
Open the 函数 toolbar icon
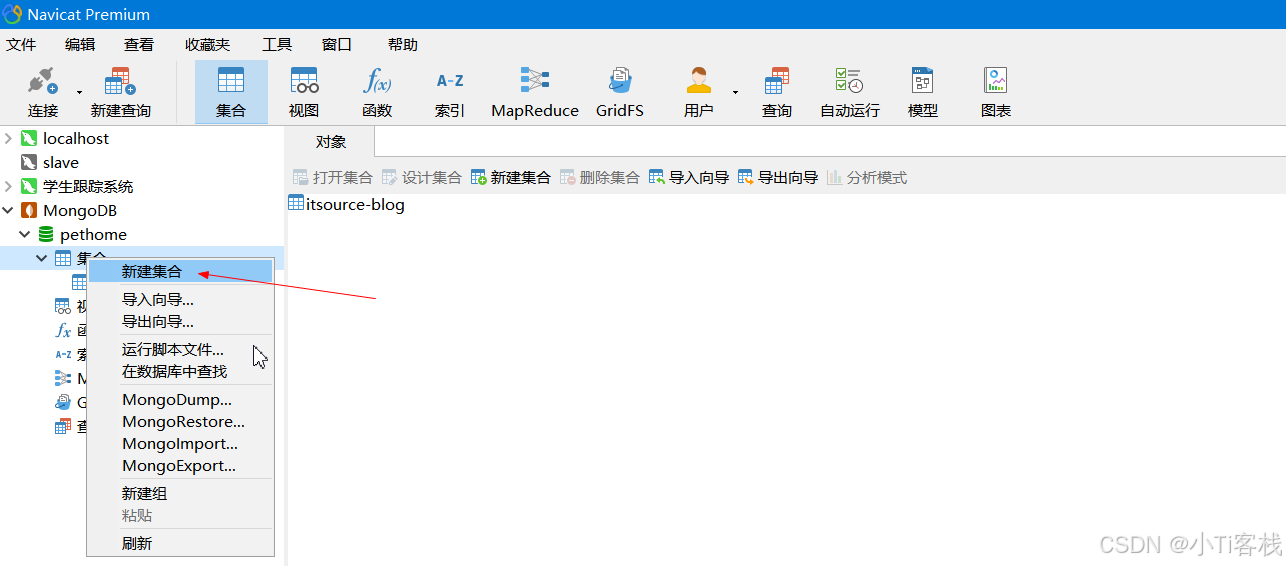[377, 92]
